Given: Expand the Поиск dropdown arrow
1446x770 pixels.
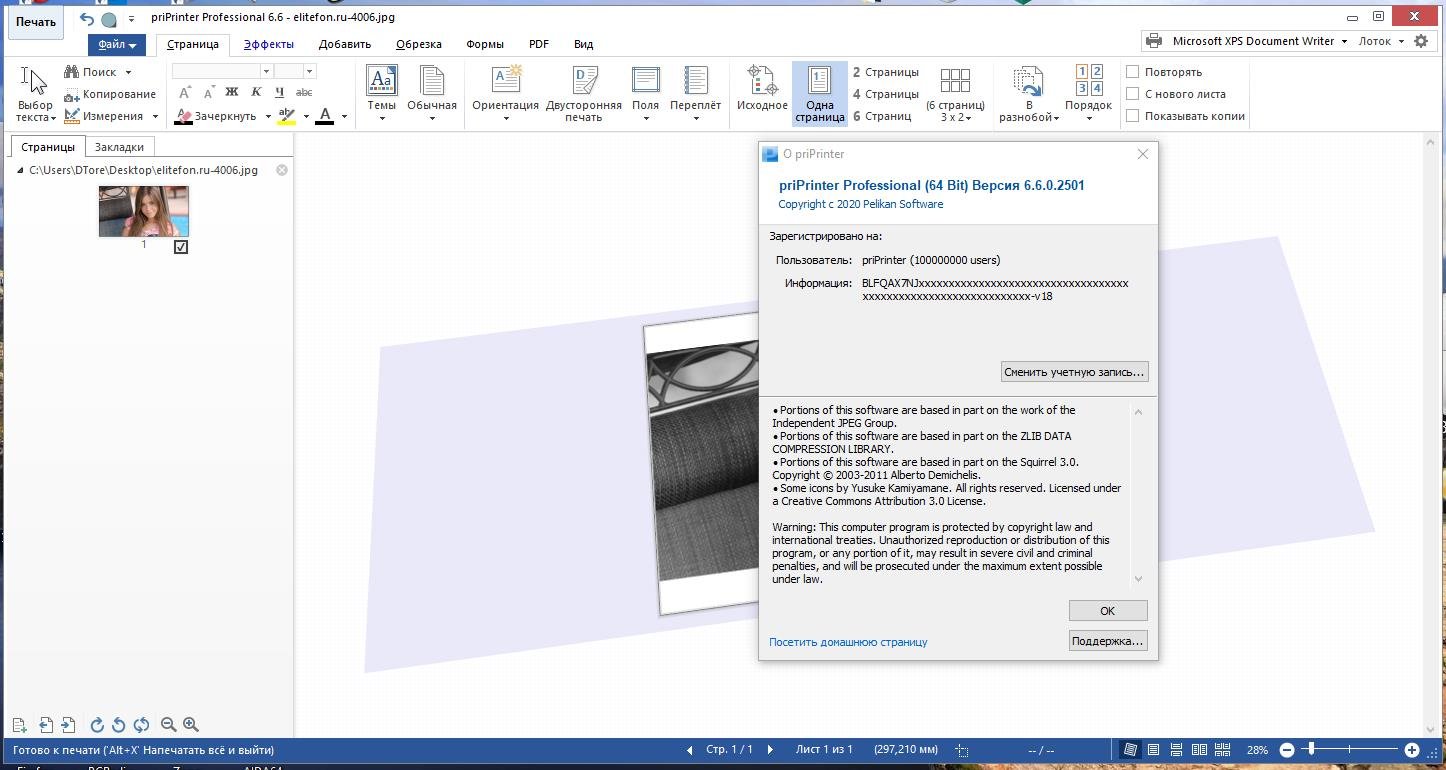Looking at the screenshot, I should 128,72.
